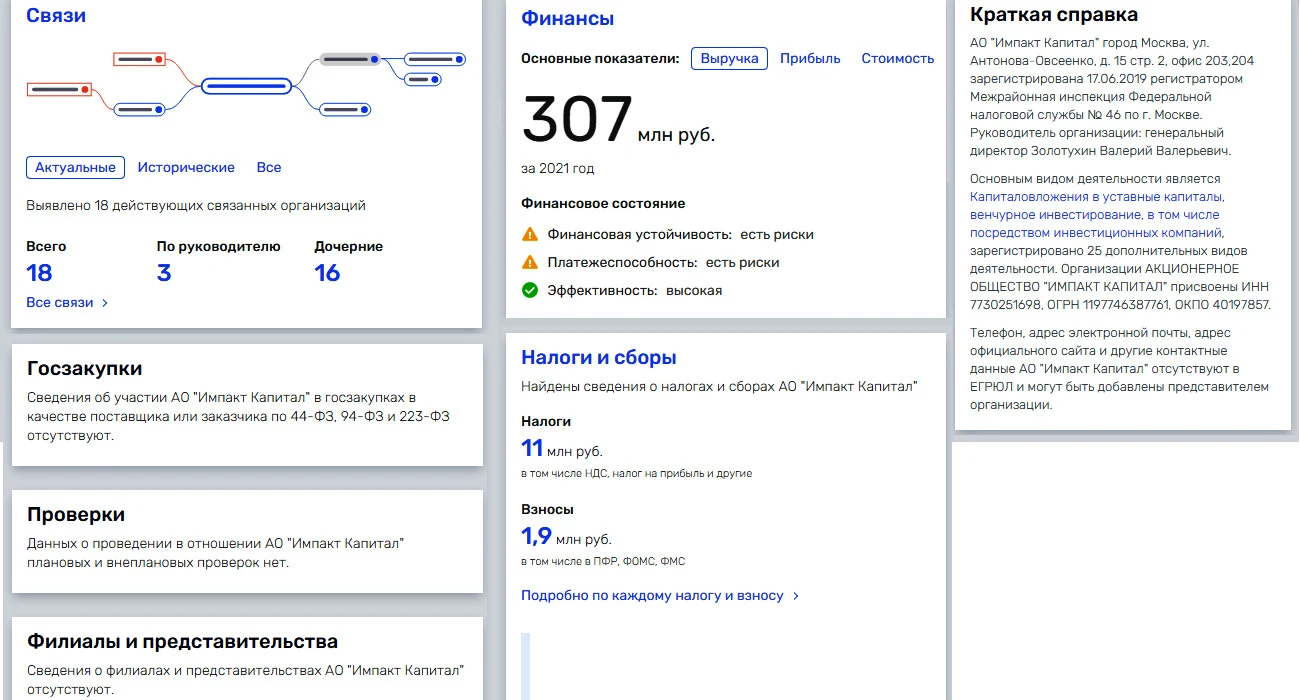Click the Краткая справка heading
This screenshot has width=1300, height=700.
coord(1054,15)
